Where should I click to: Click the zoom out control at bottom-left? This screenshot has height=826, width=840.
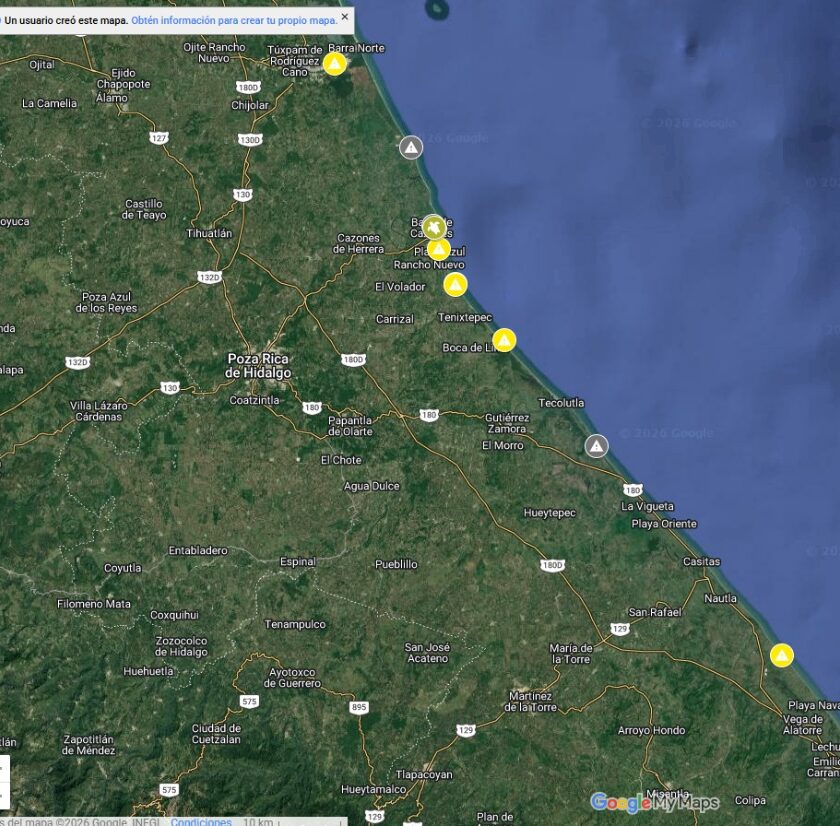coord(3,796)
